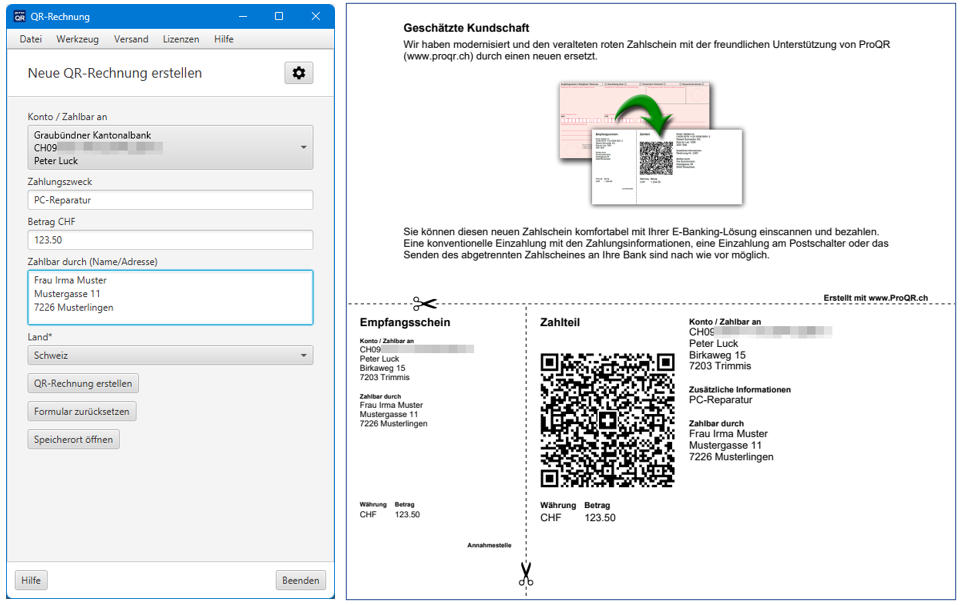This screenshot has width=962, height=605.
Task: Click the Betrag CHF input field
Action: (x=170, y=240)
